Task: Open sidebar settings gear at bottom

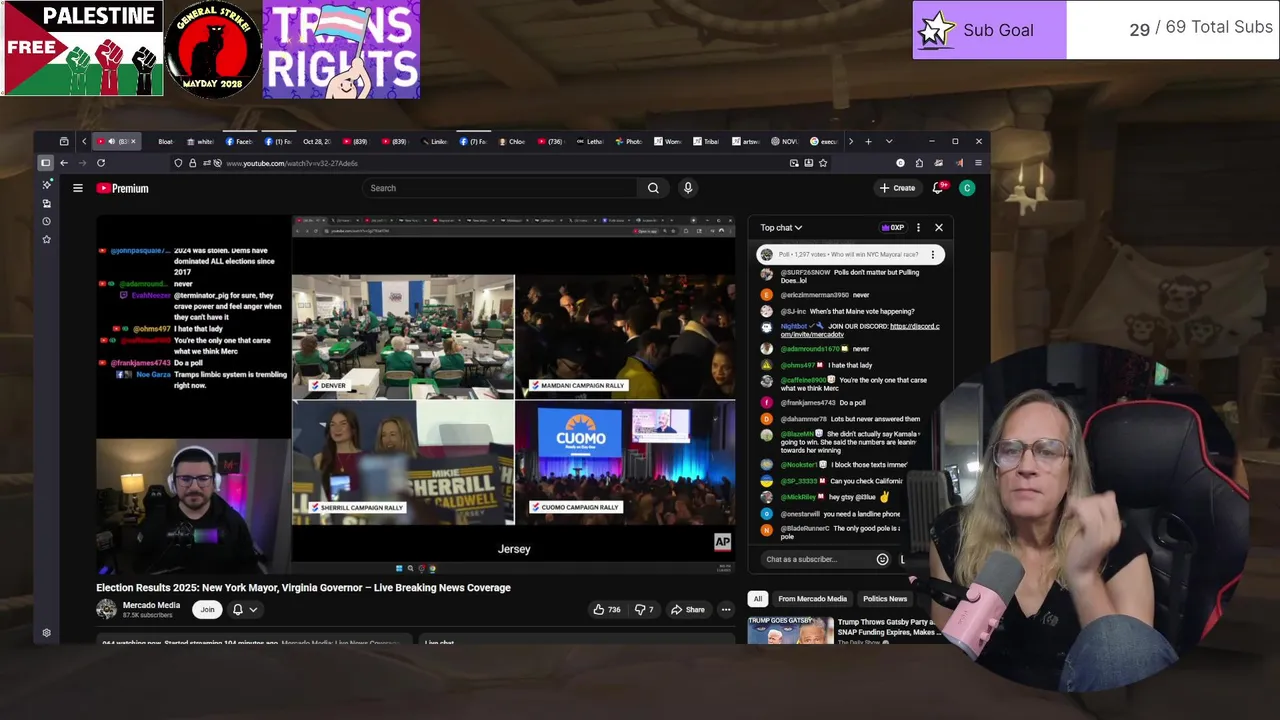Action: tap(46, 633)
